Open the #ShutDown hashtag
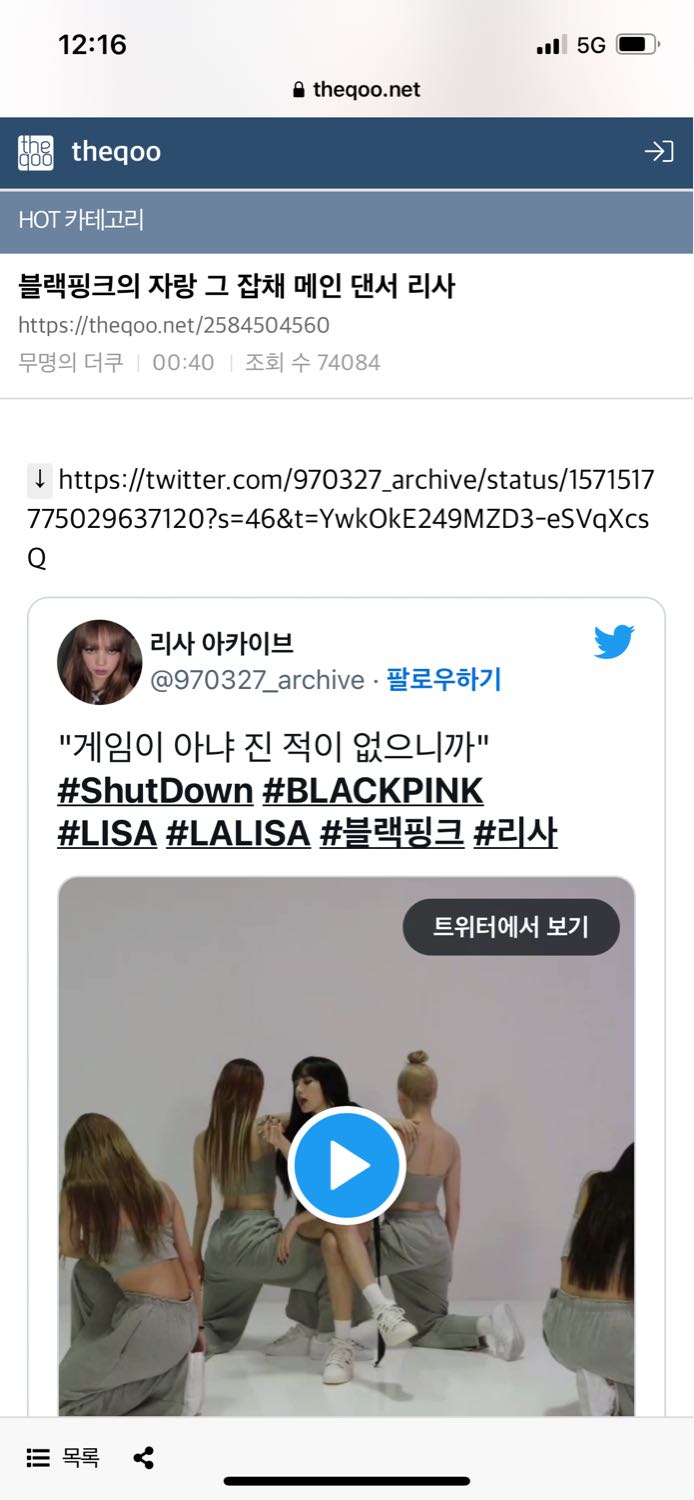Screen dimensions: 694x1500 (155, 790)
